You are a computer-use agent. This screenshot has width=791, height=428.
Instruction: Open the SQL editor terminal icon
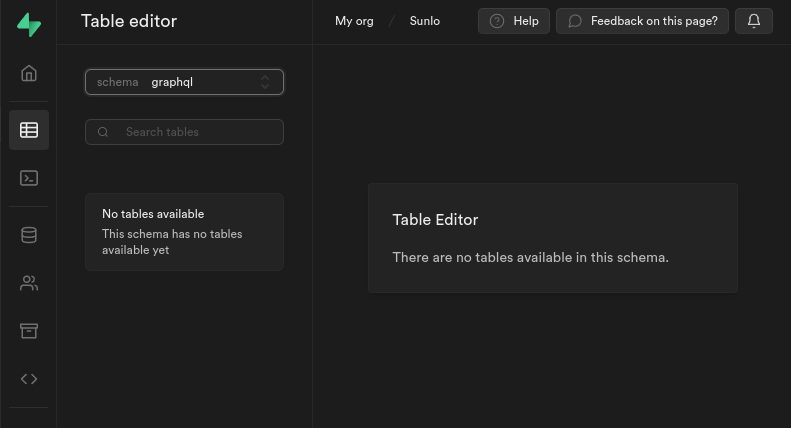29,178
